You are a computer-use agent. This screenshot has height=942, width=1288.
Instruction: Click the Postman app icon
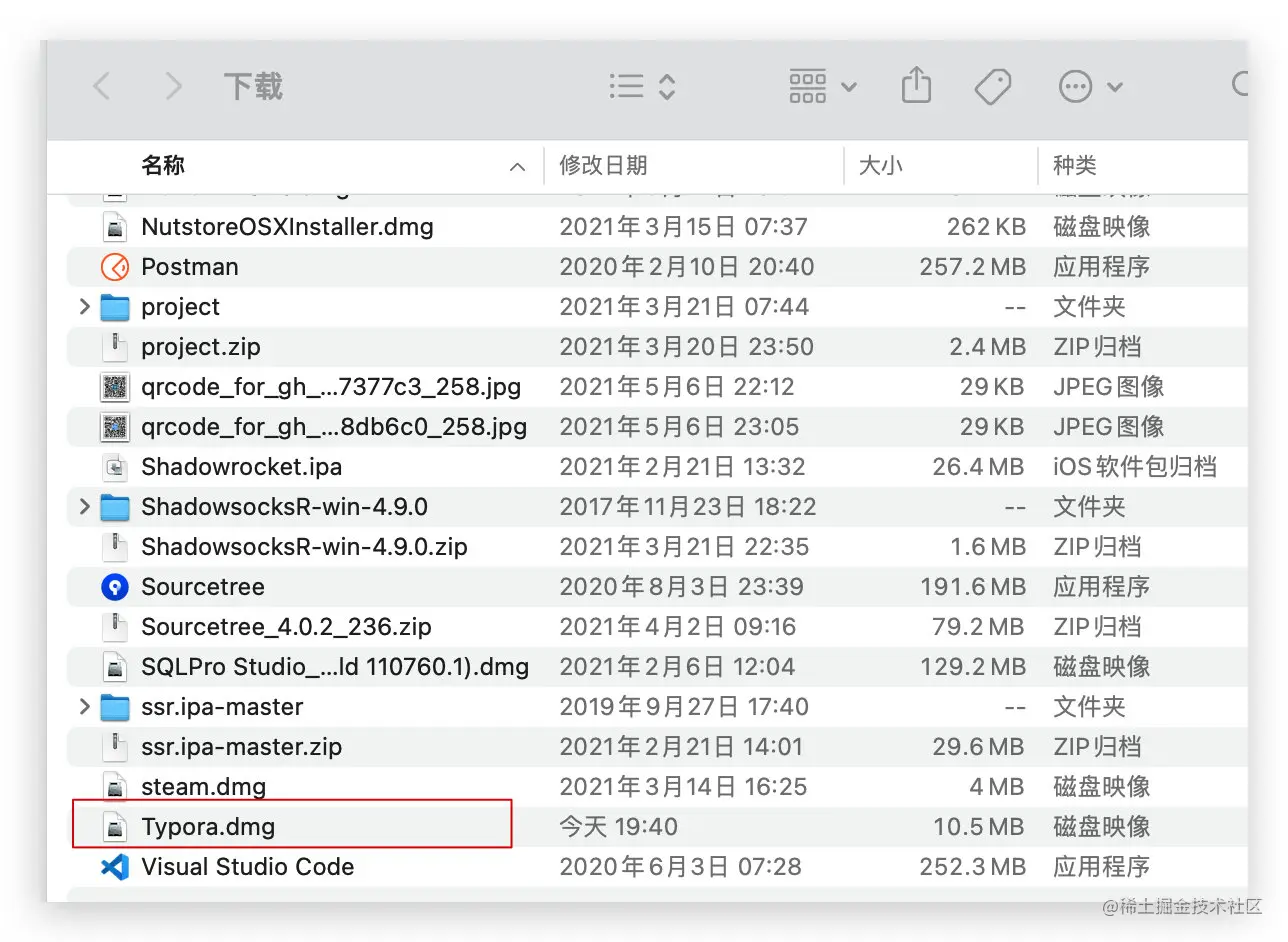pyautogui.click(x=116, y=267)
